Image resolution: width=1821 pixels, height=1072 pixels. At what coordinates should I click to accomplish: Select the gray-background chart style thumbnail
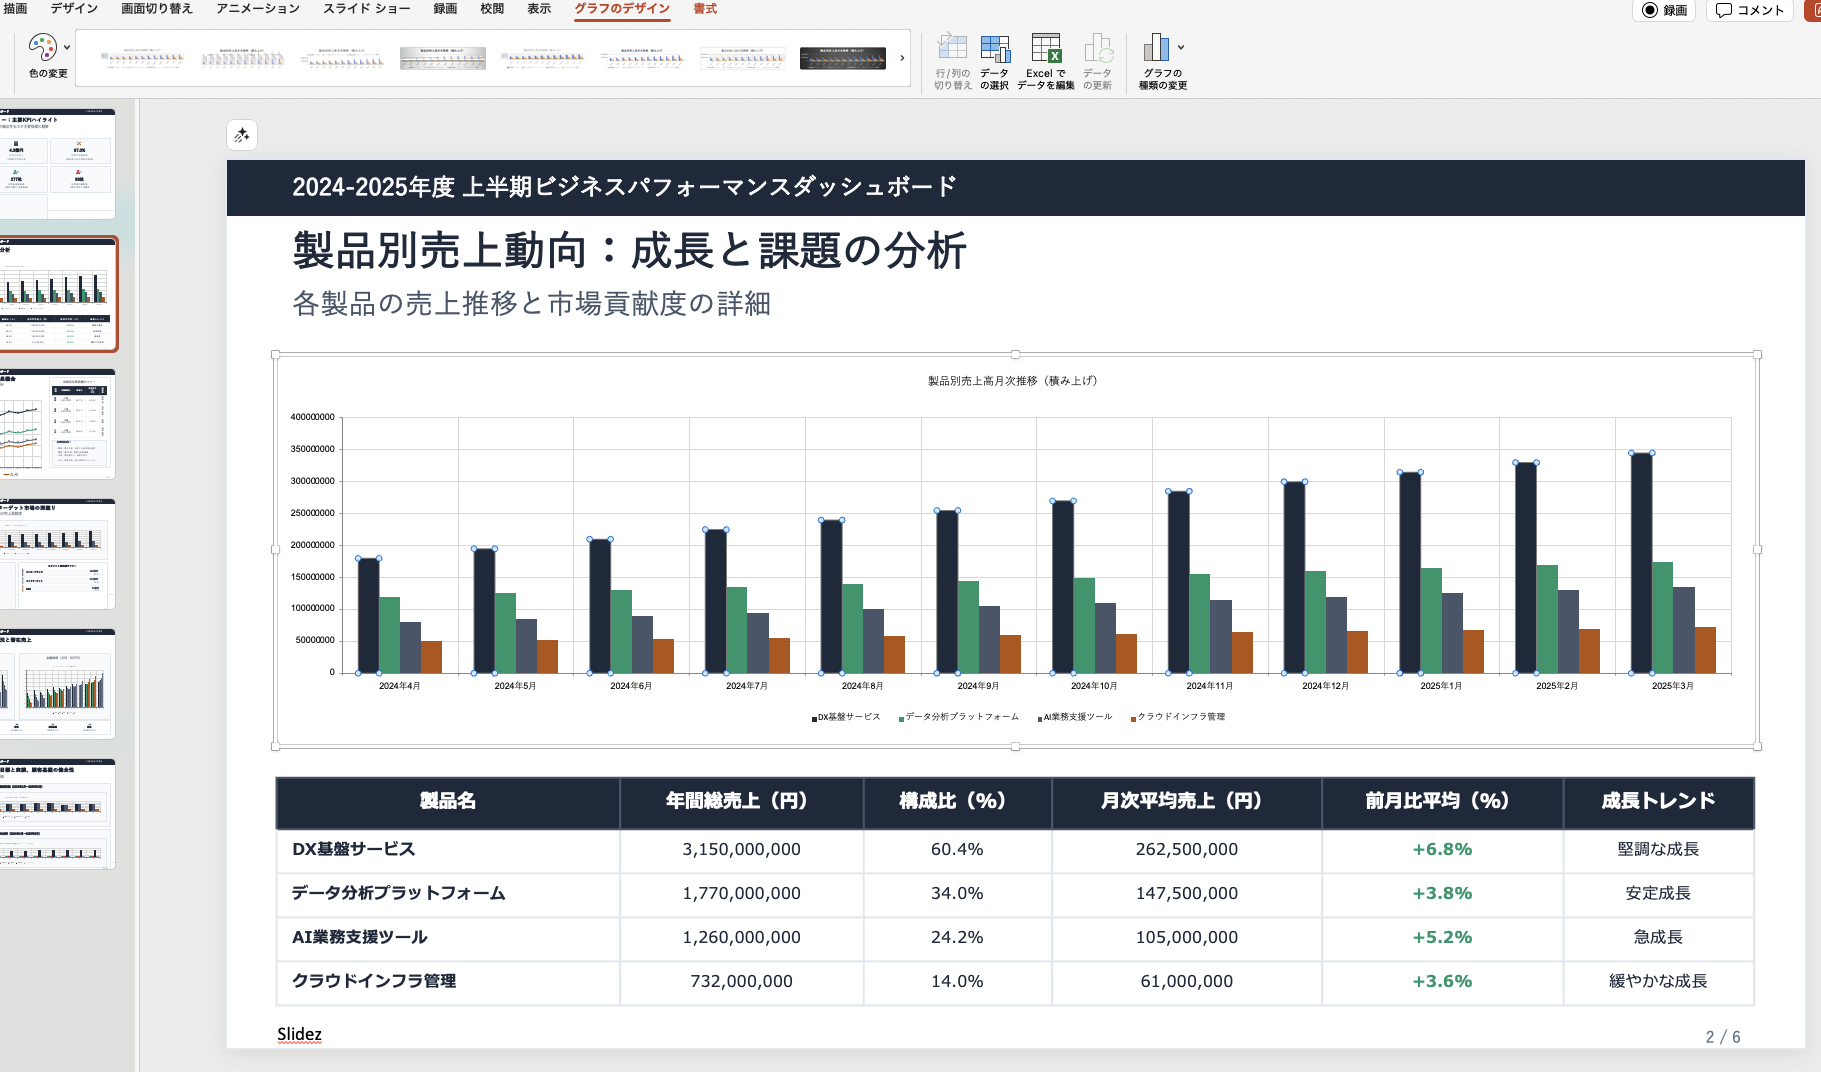442,58
